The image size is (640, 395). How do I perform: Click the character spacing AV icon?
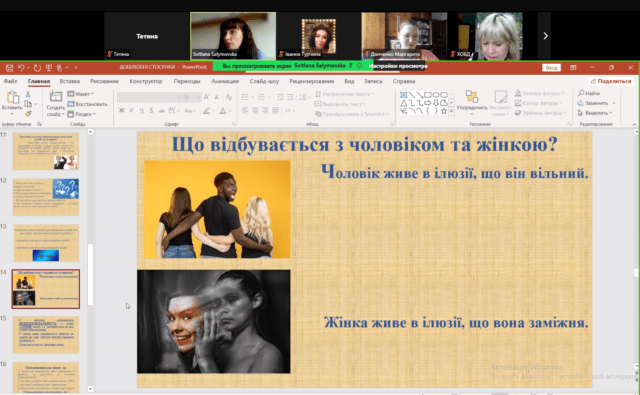pos(172,111)
